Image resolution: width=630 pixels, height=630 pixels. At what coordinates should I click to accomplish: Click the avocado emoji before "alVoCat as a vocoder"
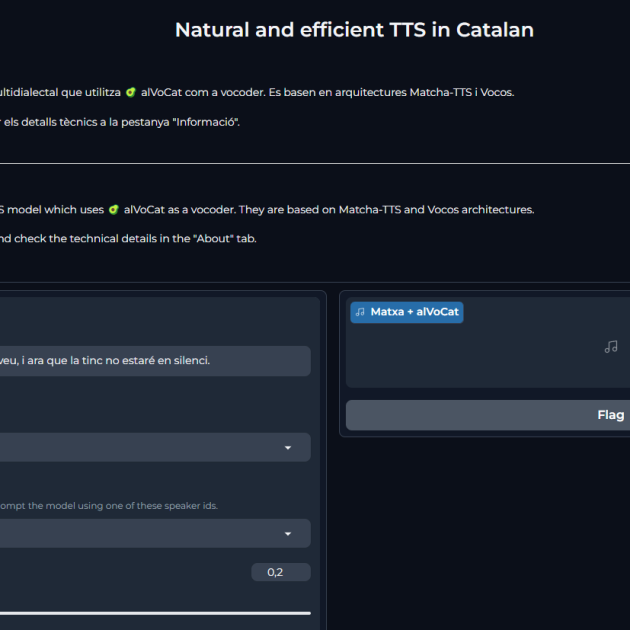(x=114, y=210)
